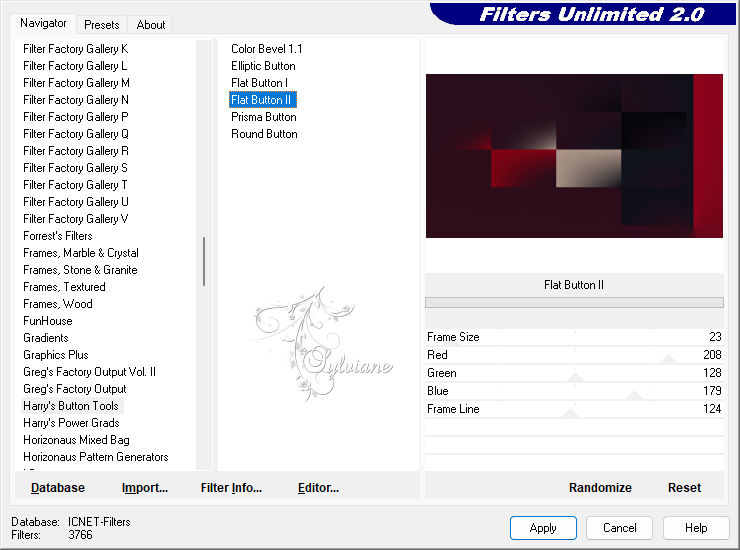Image resolution: width=740 pixels, height=550 pixels.
Task: Select Filter Factory Gallery Q
Action: (x=76, y=134)
